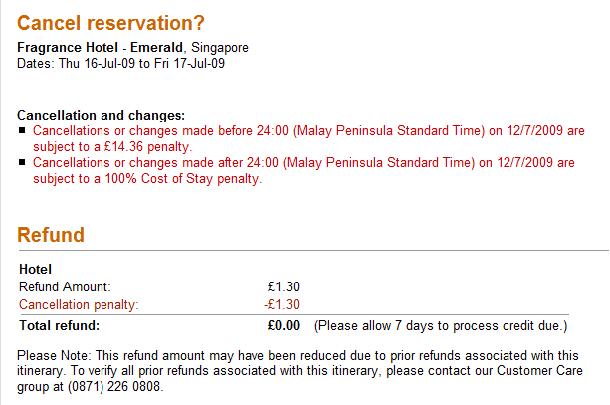Click the -£1.30 penalty value
This screenshot has height=405, width=610.
[x=282, y=304]
